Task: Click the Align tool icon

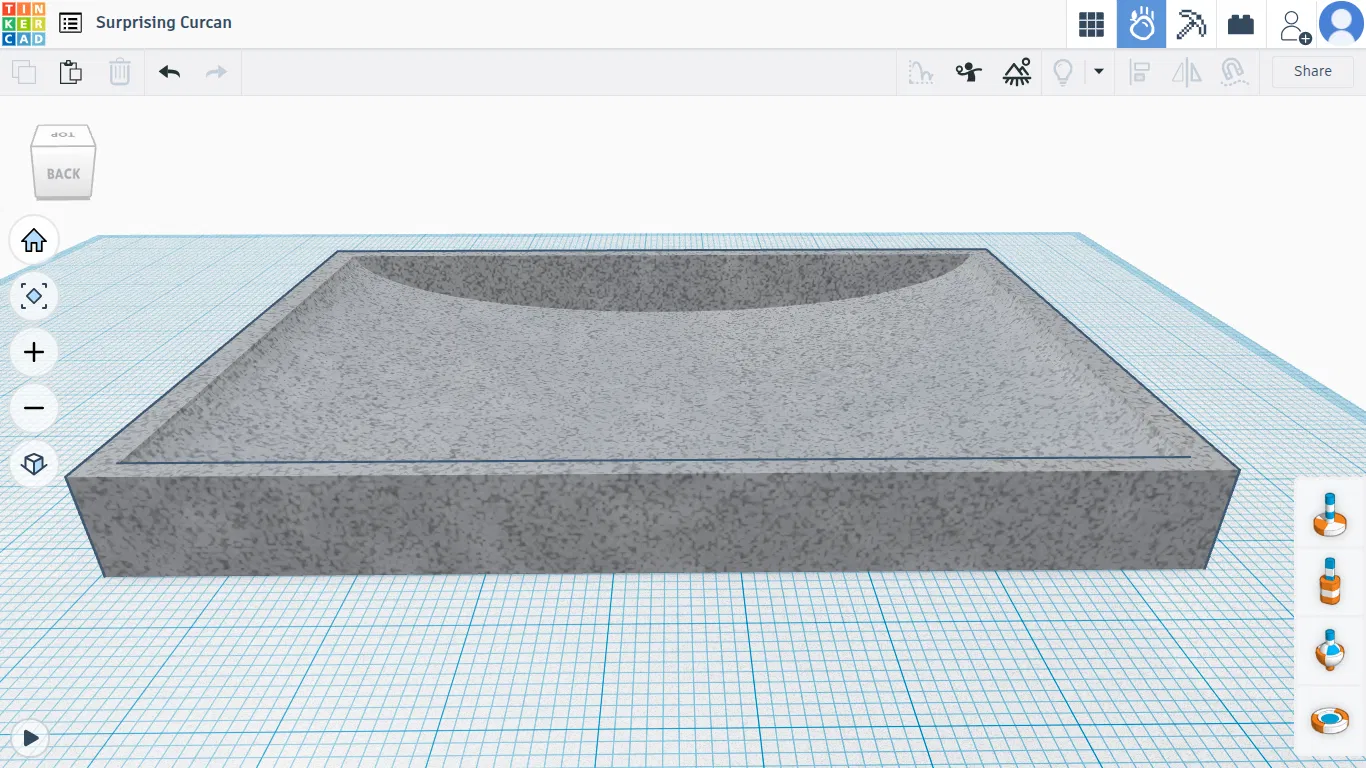Action: coord(1139,72)
